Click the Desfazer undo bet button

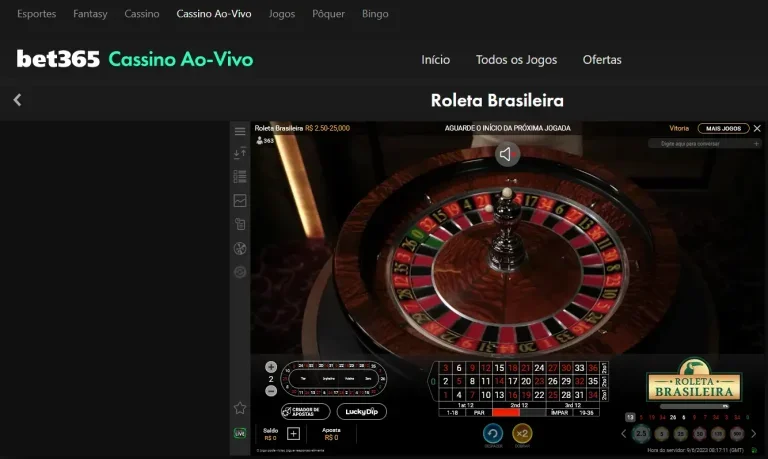[x=493, y=434]
